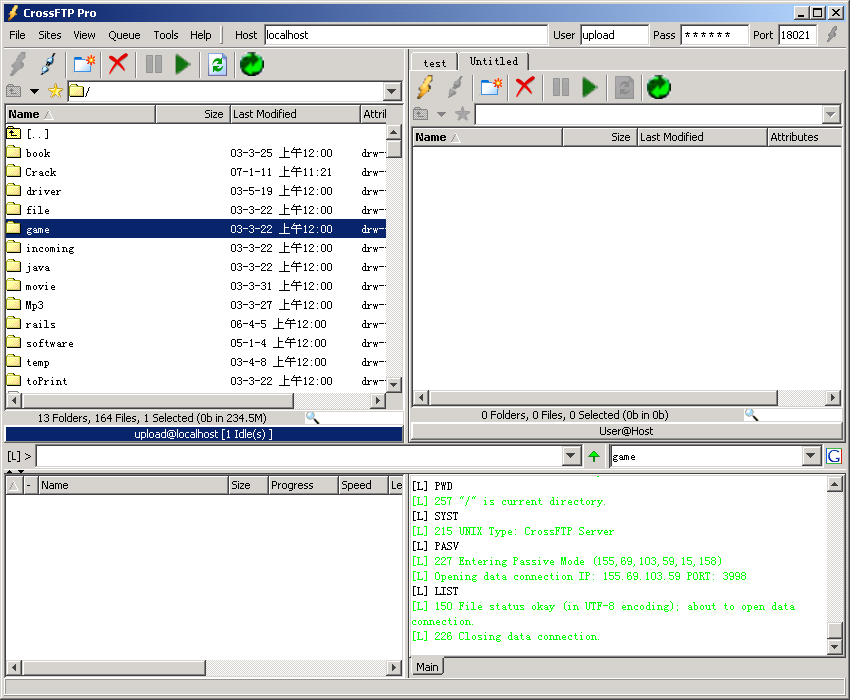This screenshot has height=700, width=850.
Task: Open the Sites menu
Action: 49,35
